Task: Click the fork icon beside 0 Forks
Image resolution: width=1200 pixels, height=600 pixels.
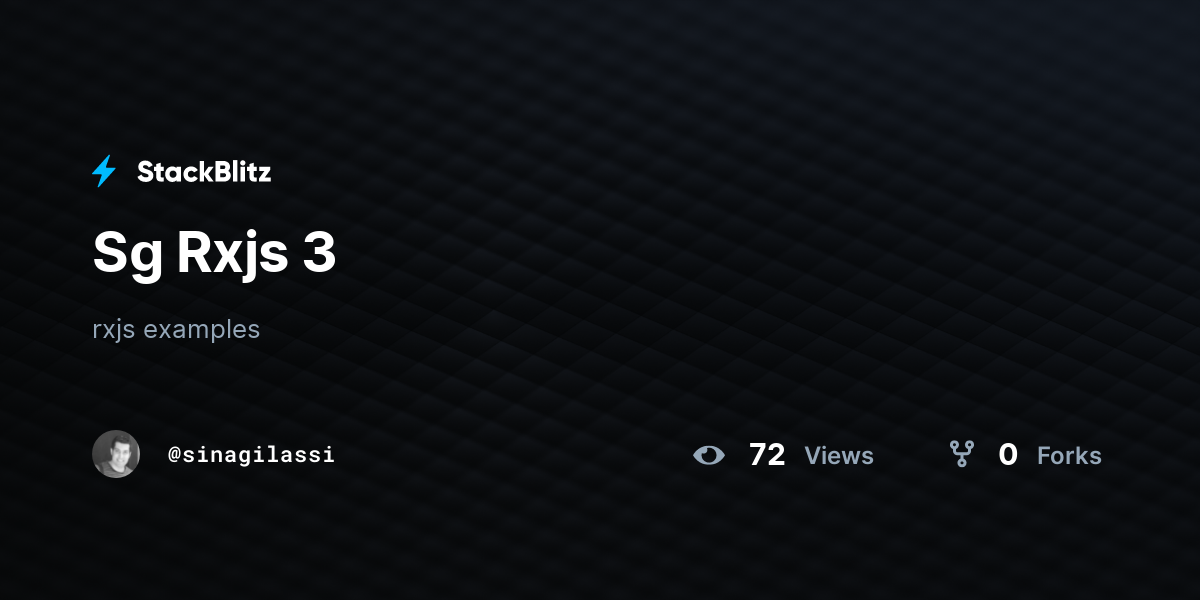Action: coord(962,455)
